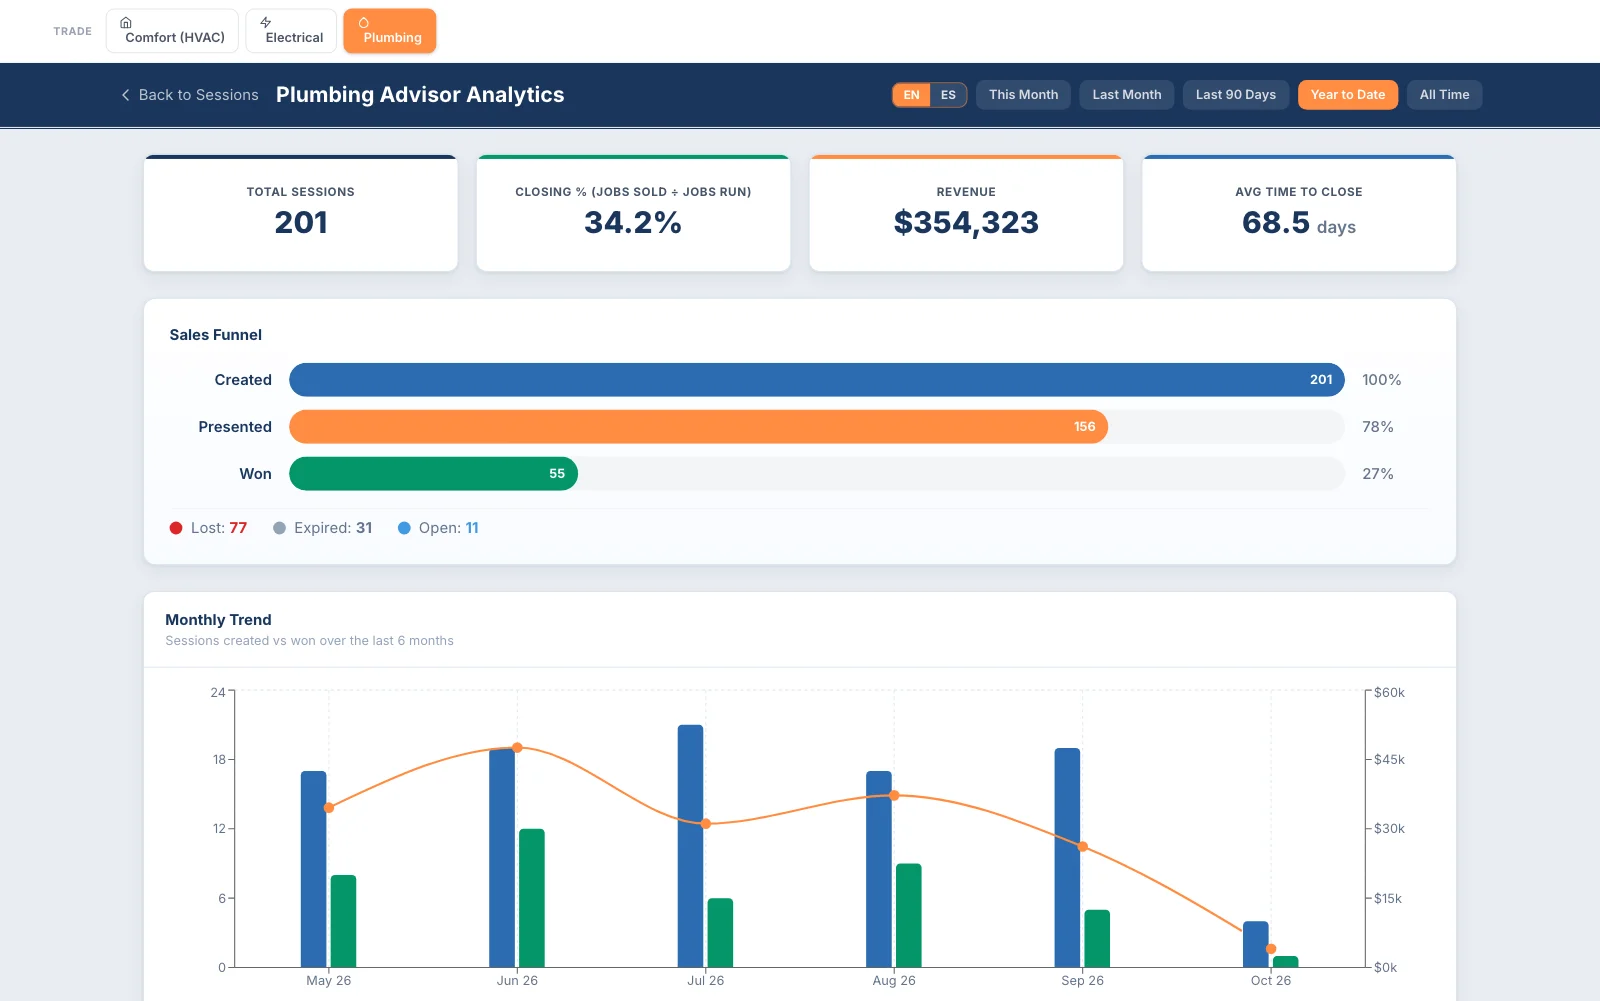Click the $60k right axis label

1389,693
